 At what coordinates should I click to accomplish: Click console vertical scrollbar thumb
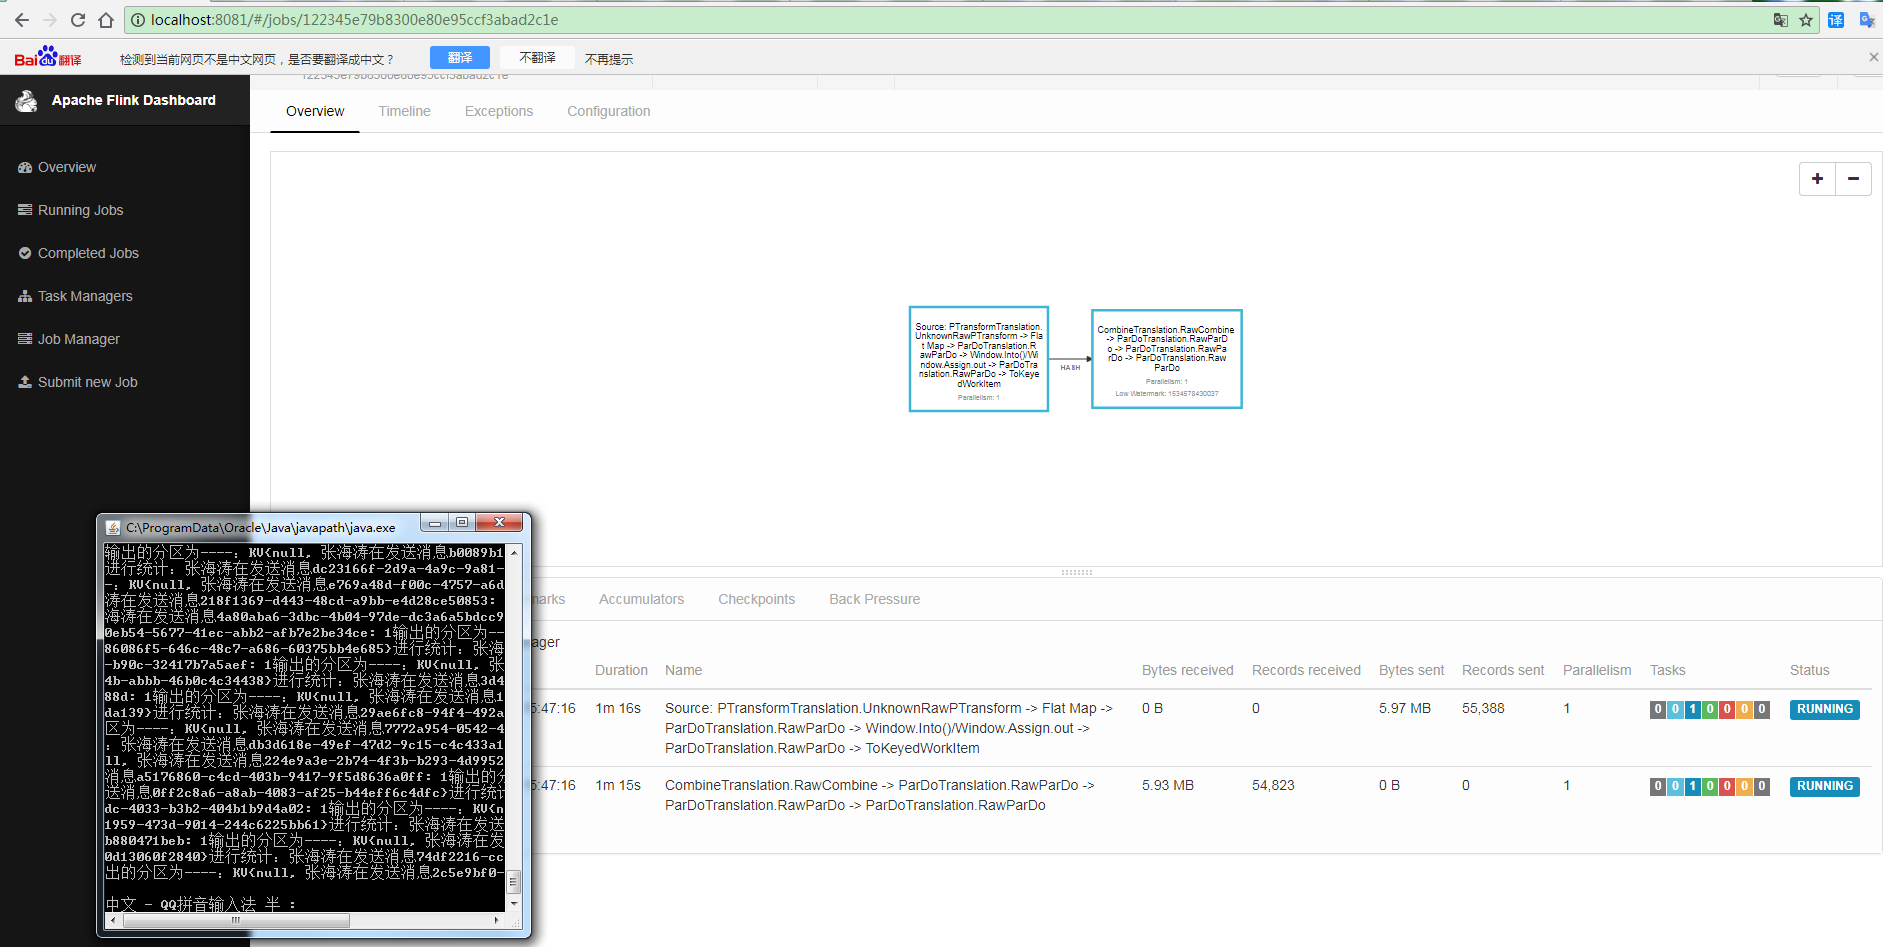pos(514,881)
